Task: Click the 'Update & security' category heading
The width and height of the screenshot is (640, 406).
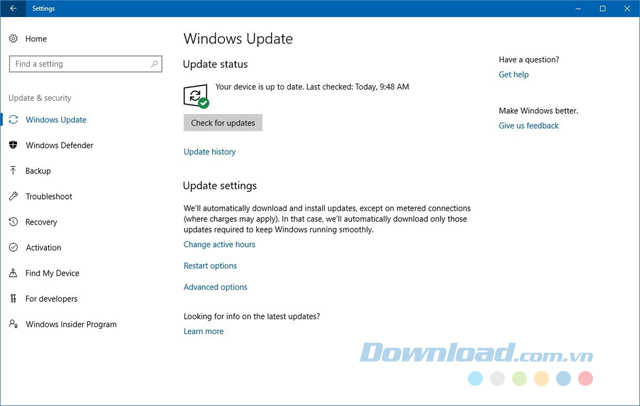Action: click(40, 98)
